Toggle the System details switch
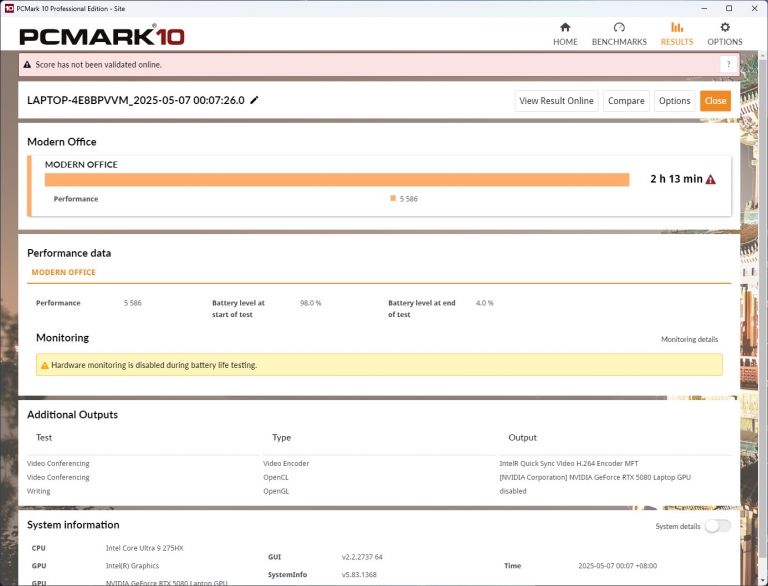Viewport: 768px width, 586px height. click(718, 526)
